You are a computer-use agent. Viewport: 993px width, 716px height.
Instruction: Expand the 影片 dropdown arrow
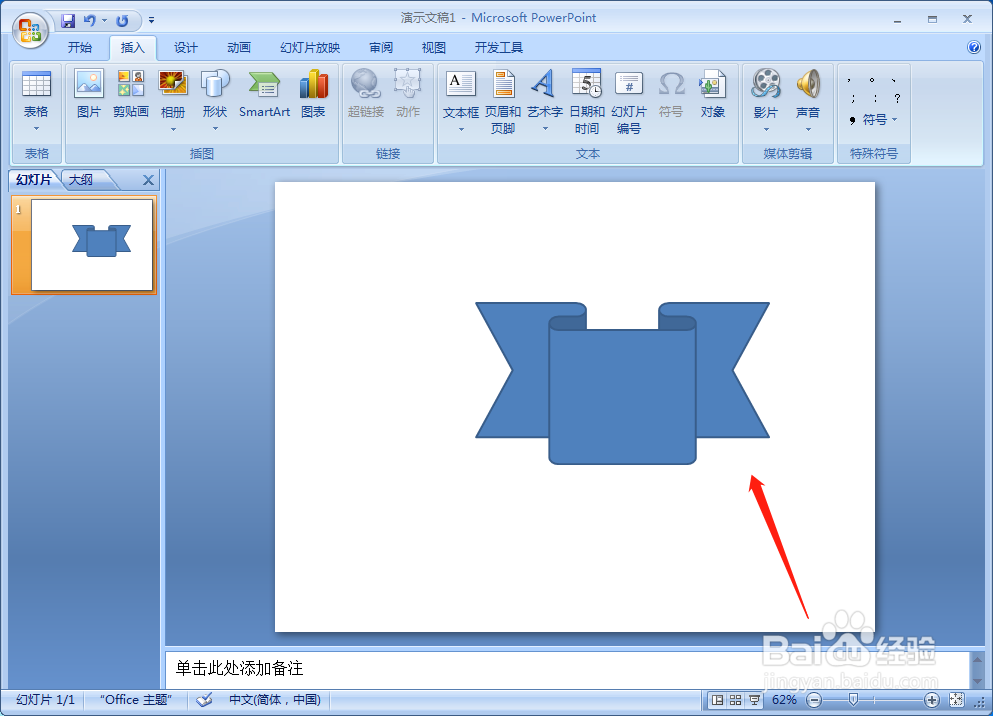coord(766,129)
